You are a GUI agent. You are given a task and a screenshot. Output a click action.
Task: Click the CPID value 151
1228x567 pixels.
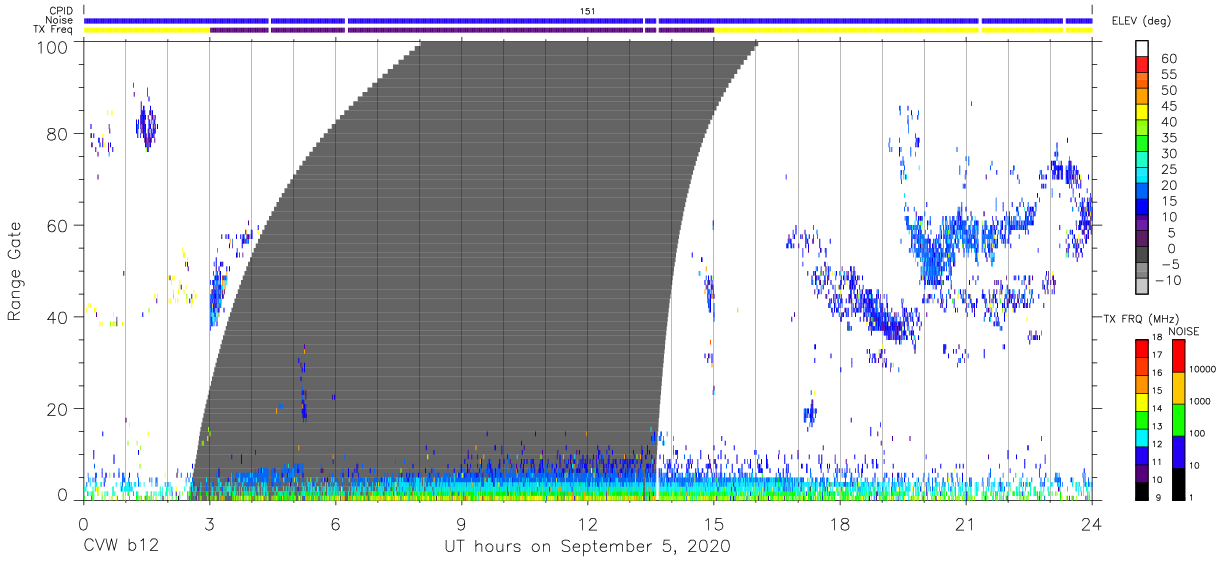coord(588,11)
